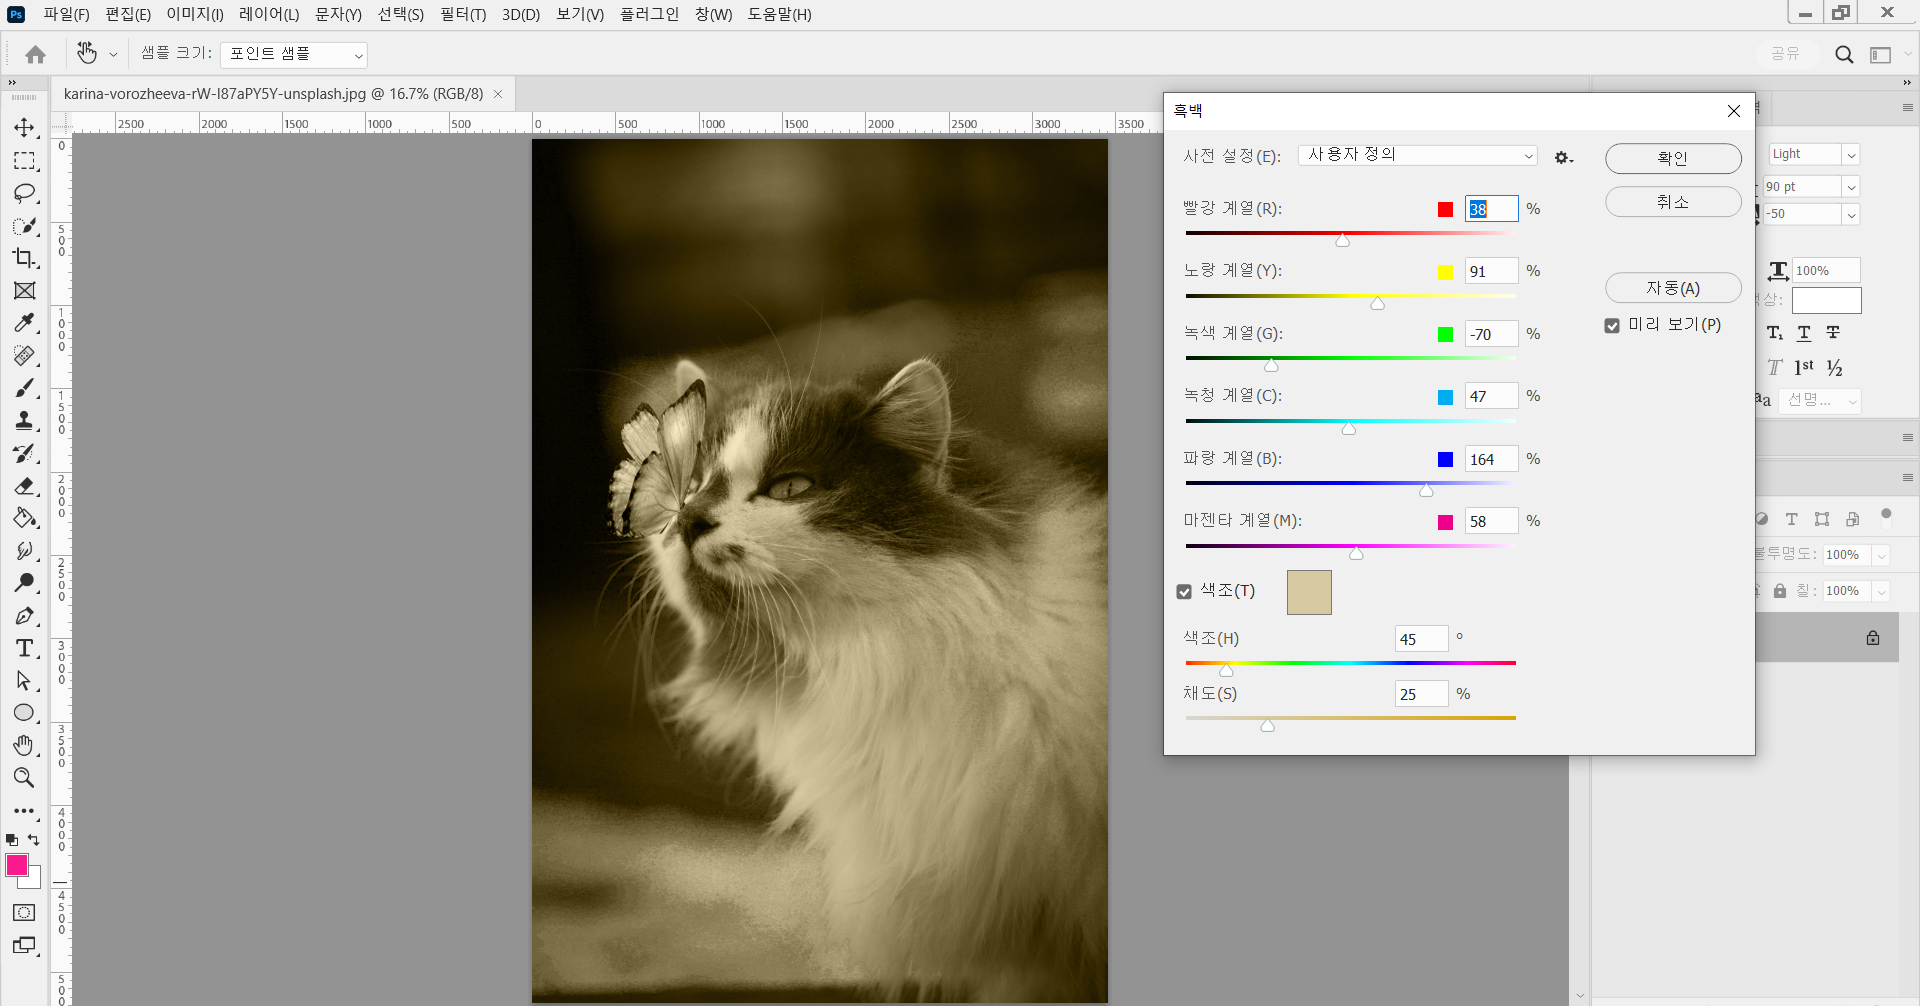Select the Healing Brush tool

click(24, 356)
